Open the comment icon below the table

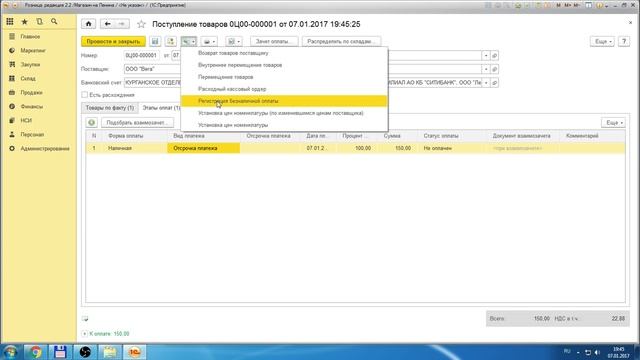pyautogui.click(x=85, y=319)
